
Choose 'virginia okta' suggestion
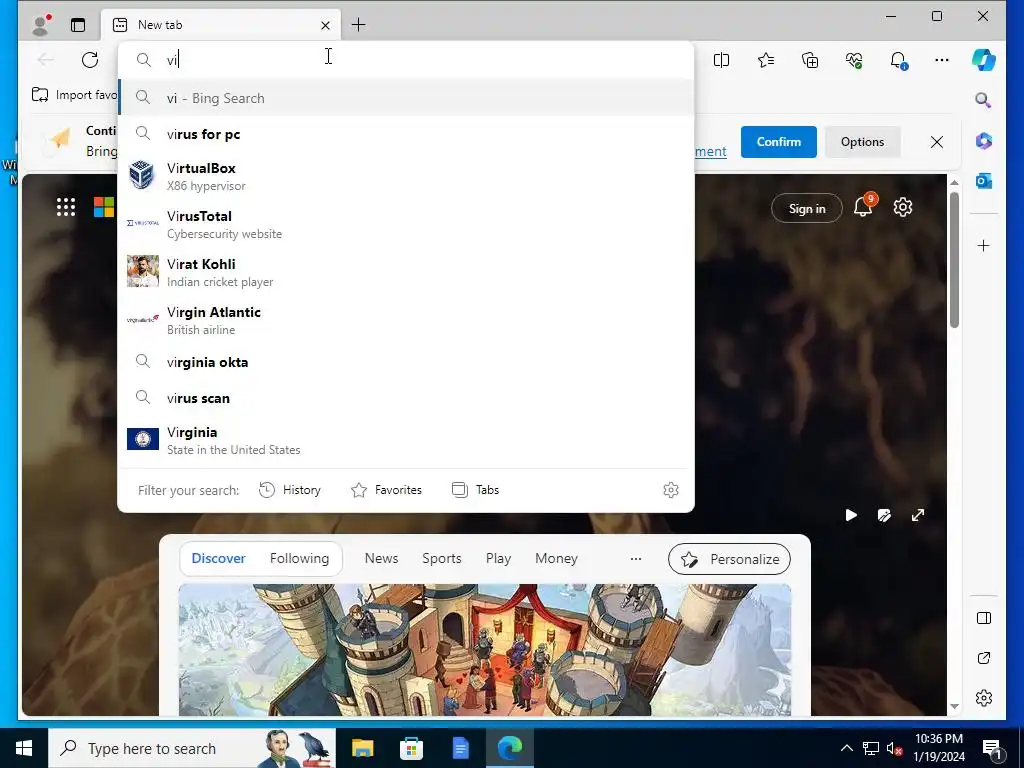click(x=406, y=362)
